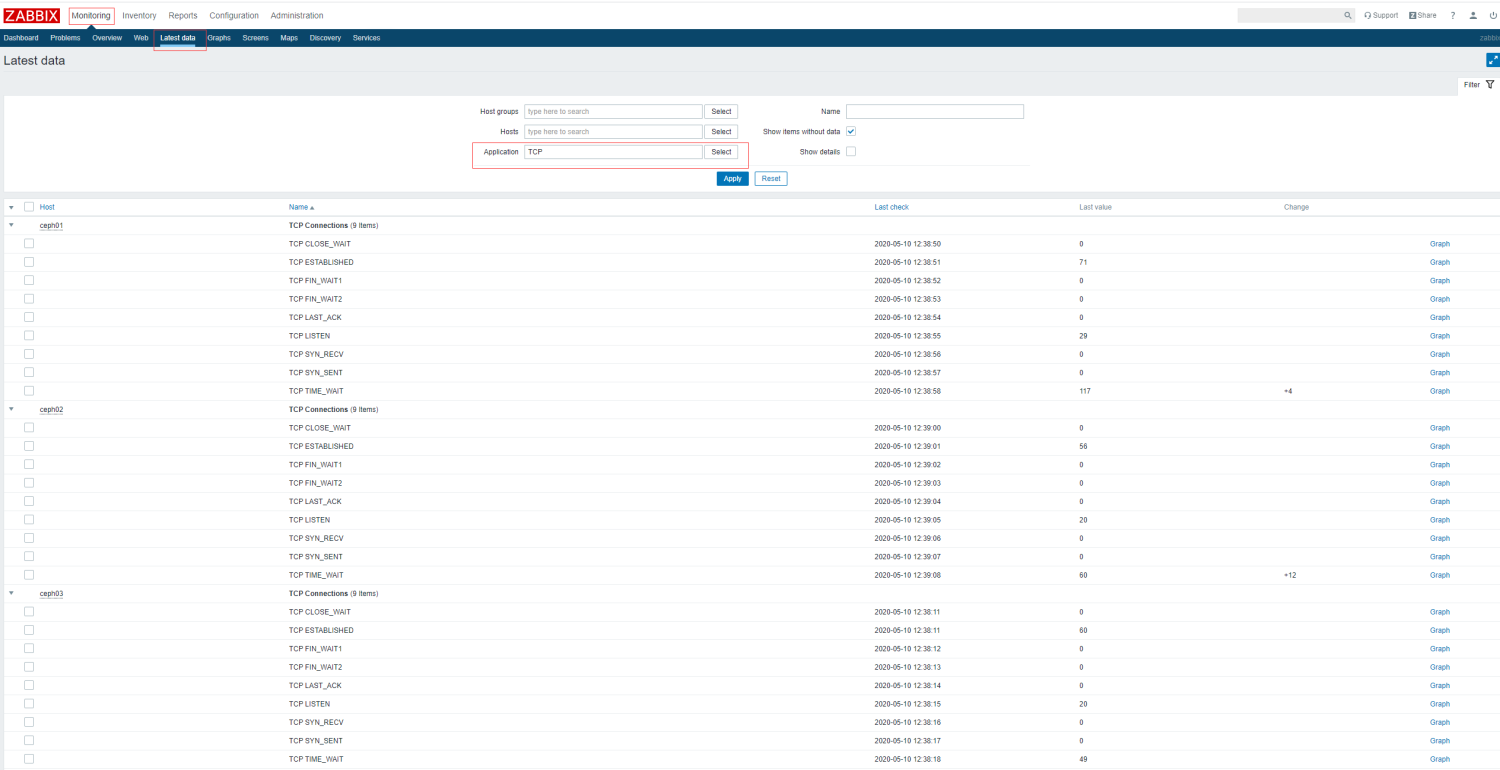Open the Services submenu
The height and width of the screenshot is (770, 1500).
(x=366, y=38)
